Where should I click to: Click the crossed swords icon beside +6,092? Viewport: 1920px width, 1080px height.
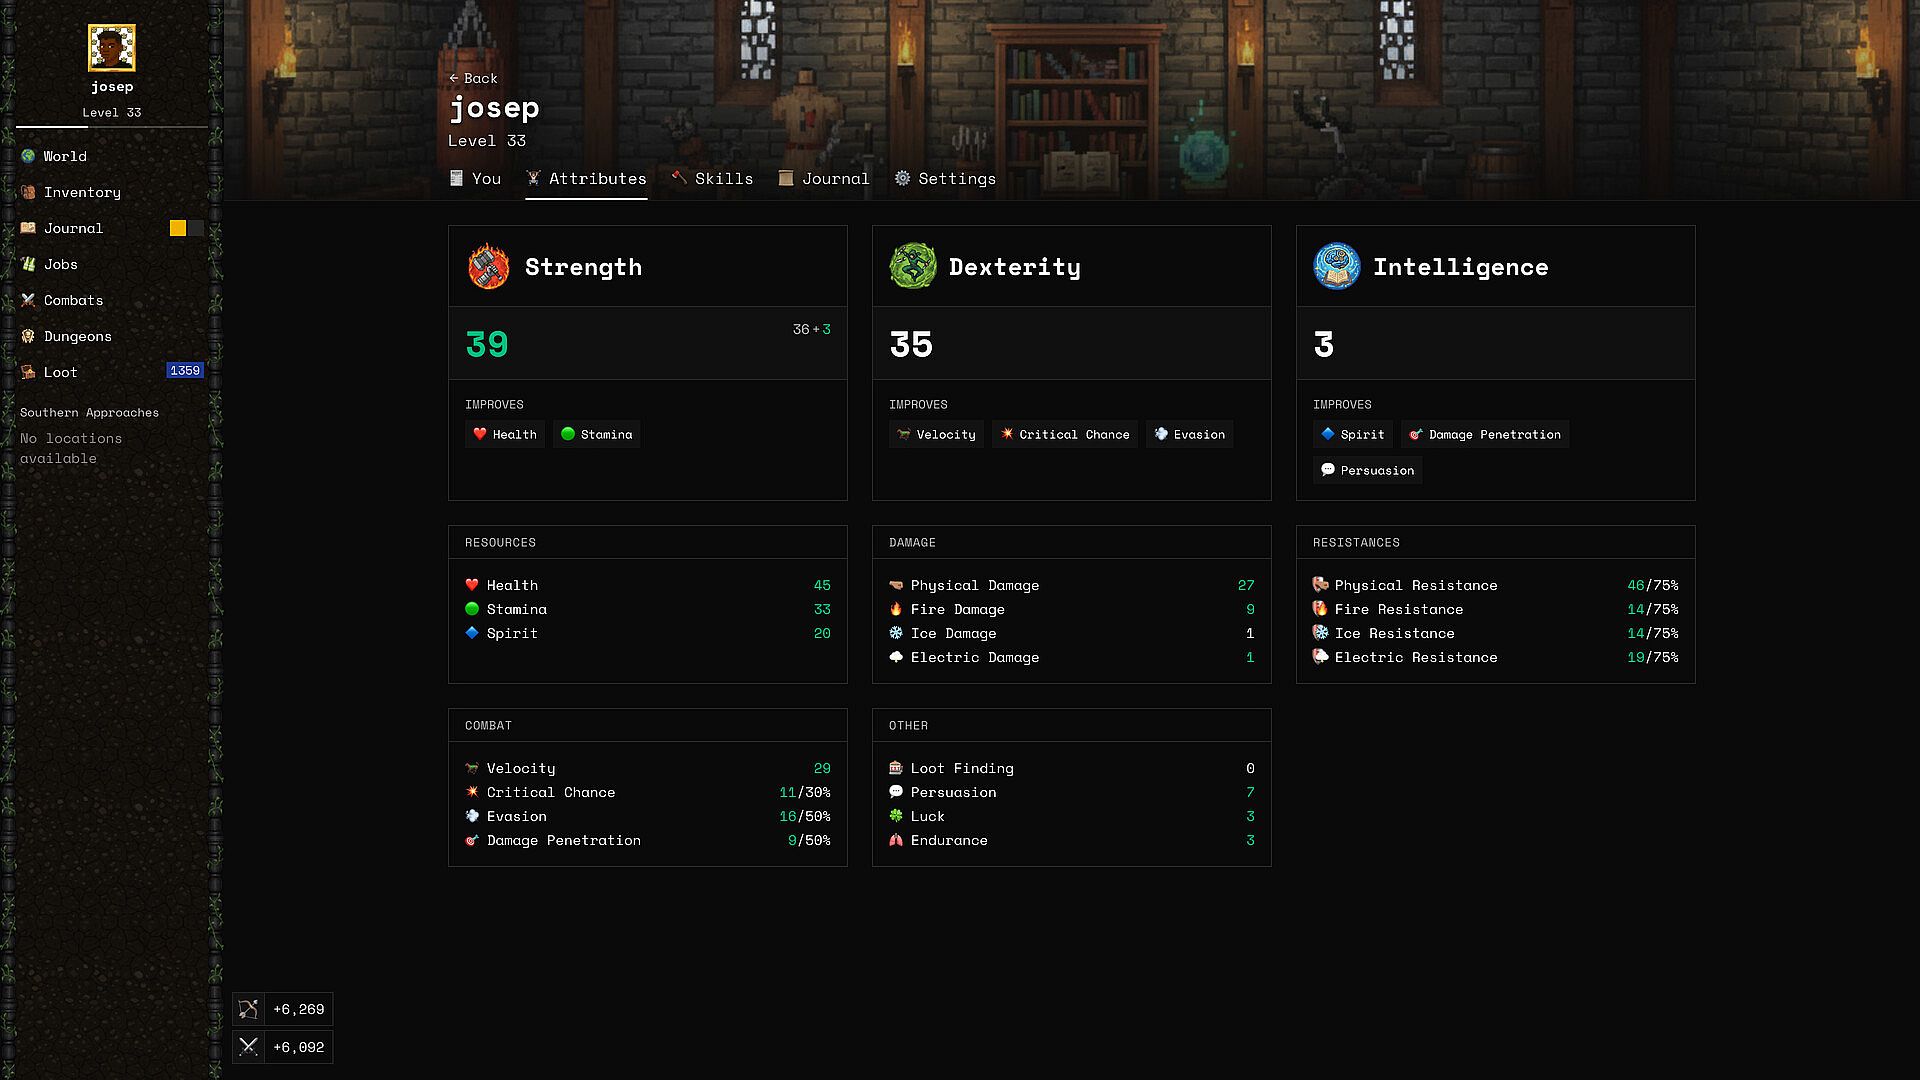point(249,1047)
